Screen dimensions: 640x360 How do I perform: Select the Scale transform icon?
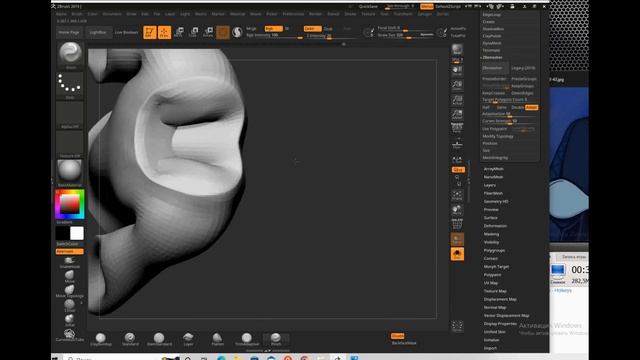point(194,32)
